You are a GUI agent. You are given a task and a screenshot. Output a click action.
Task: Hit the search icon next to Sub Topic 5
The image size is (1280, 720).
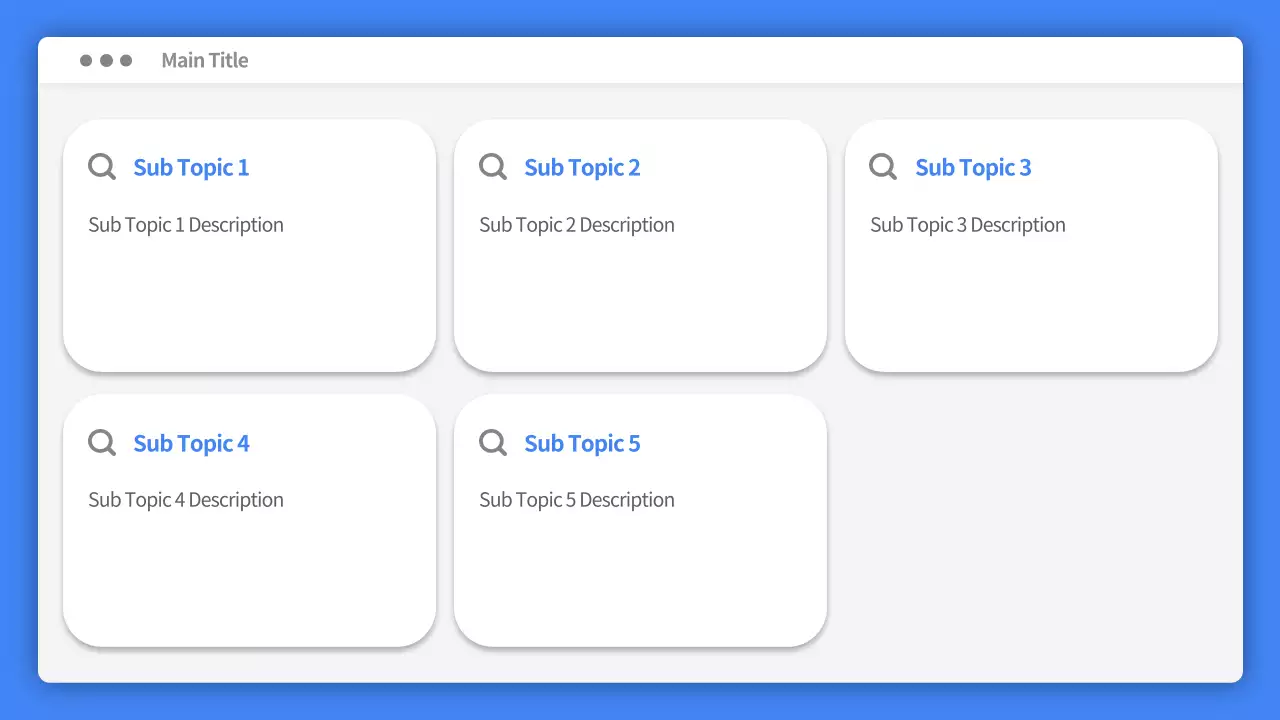(493, 442)
